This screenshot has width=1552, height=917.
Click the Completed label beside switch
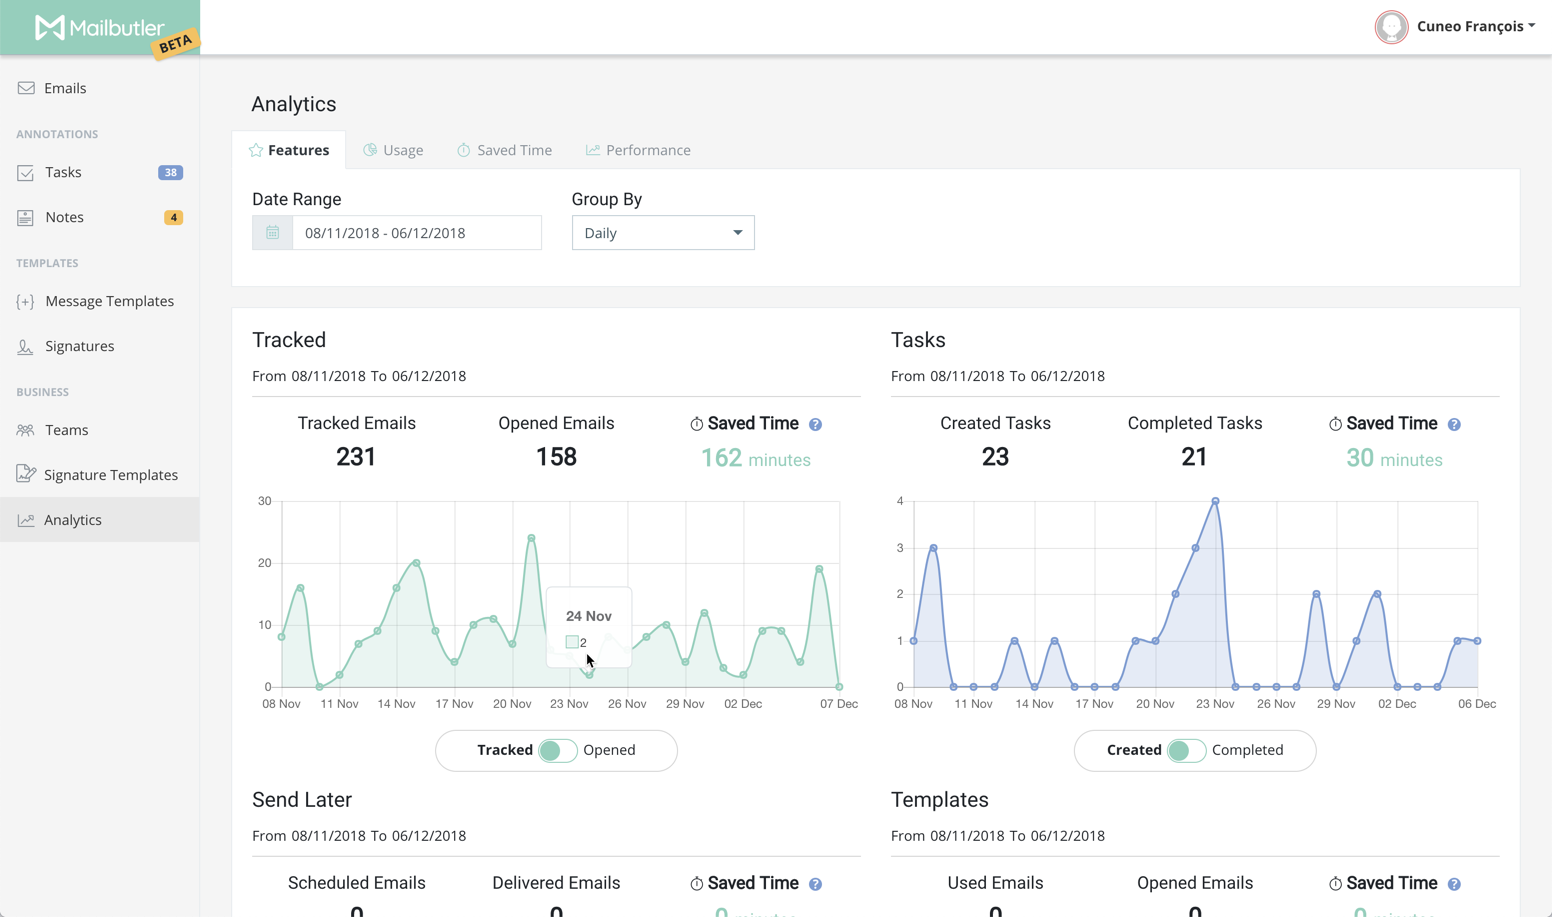[x=1247, y=750]
